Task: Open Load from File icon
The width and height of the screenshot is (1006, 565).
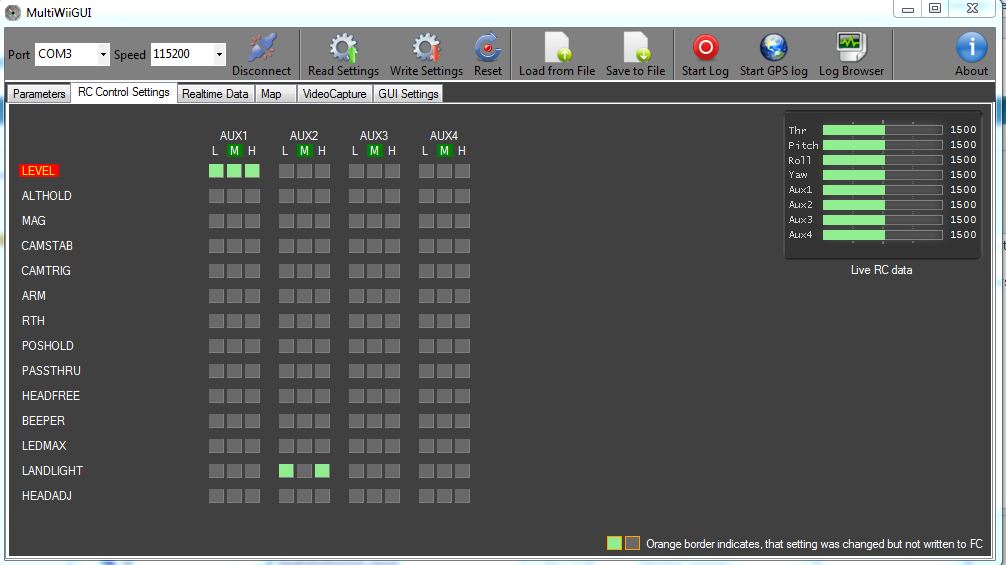Action: pyautogui.click(x=557, y=48)
